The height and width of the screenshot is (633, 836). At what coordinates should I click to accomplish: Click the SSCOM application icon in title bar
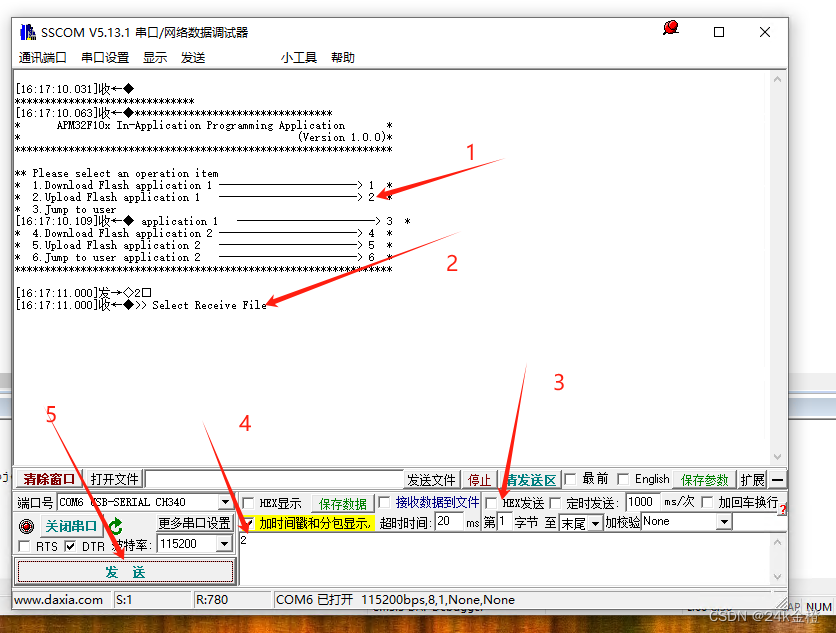click(26, 31)
